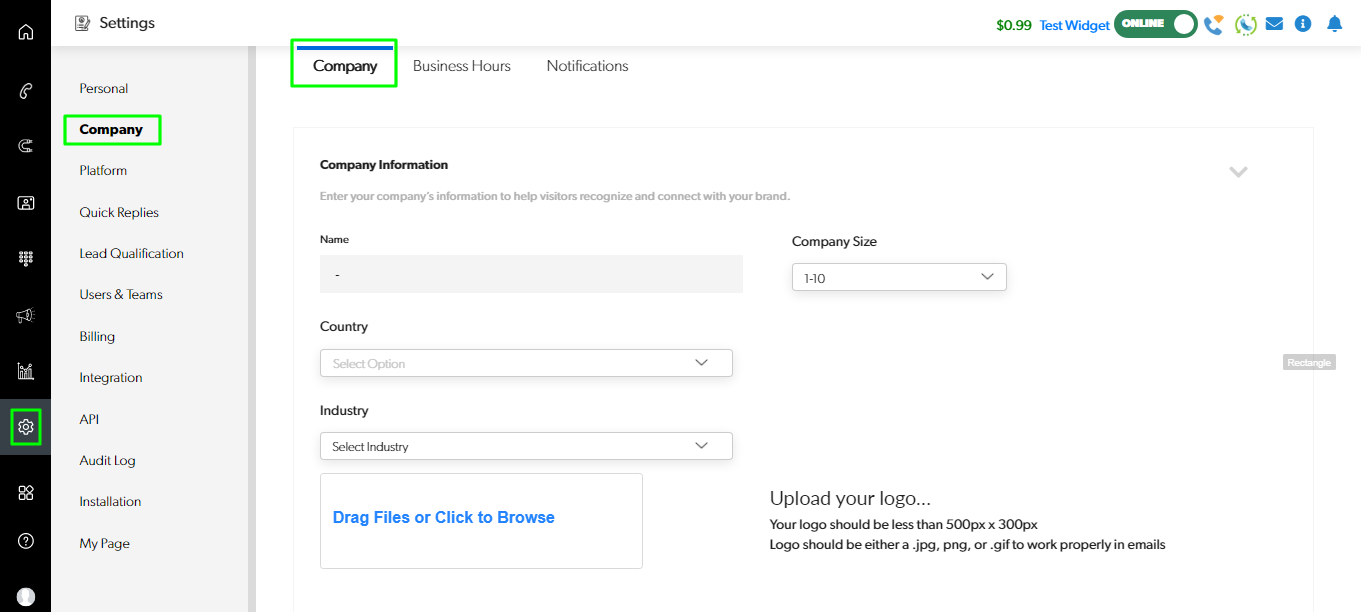The height and width of the screenshot is (612, 1361).
Task: Switch to the Business Hours tab
Action: point(461,66)
